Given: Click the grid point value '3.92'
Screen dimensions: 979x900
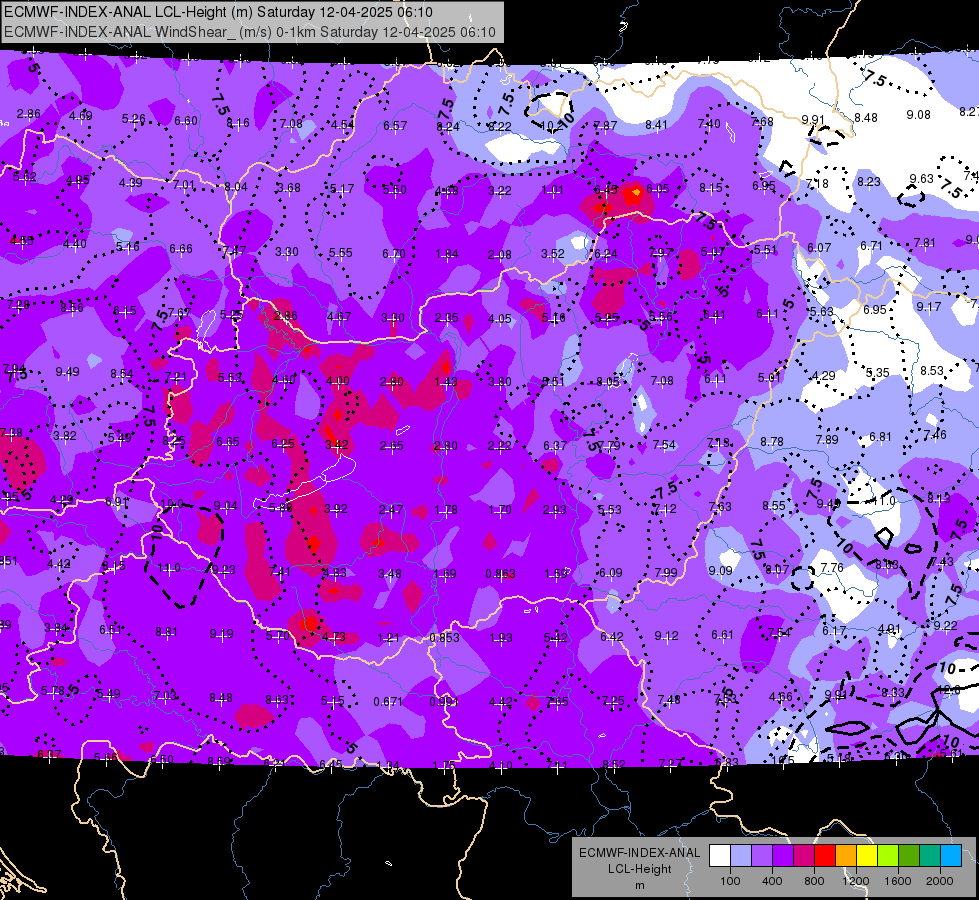Looking at the screenshot, I should point(336,508).
